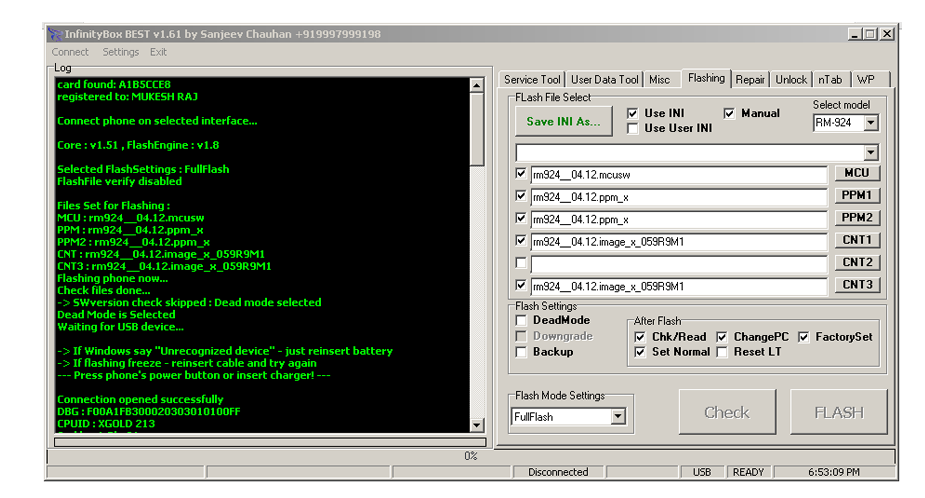
Task: Click the PPM1 rm924__04.12.ppm_x field
Action: tap(679, 197)
